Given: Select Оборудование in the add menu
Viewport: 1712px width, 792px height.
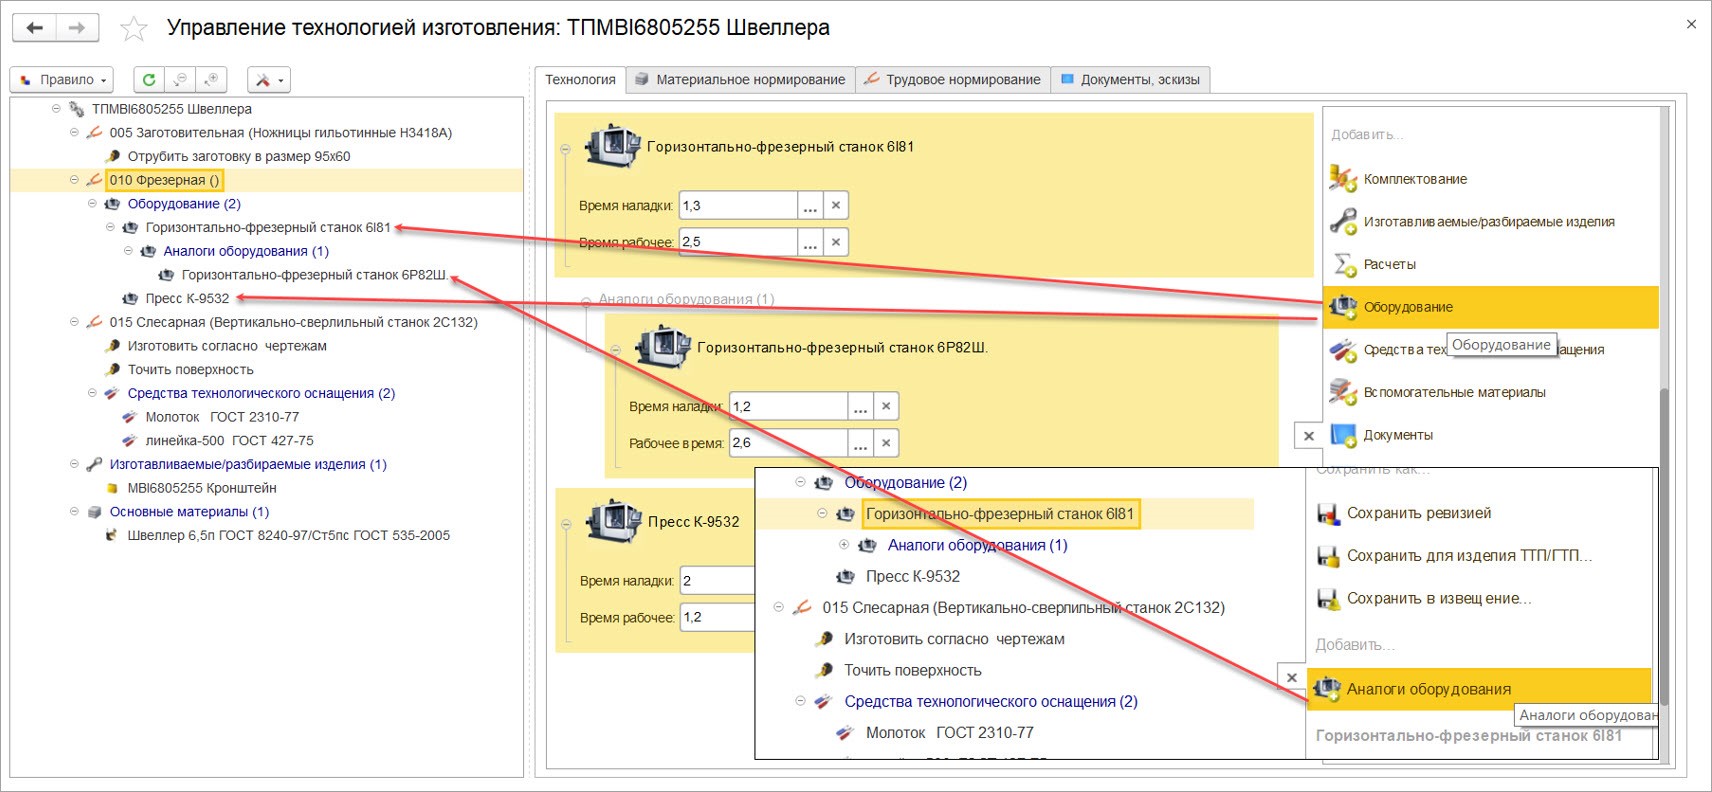Looking at the screenshot, I should (1407, 307).
